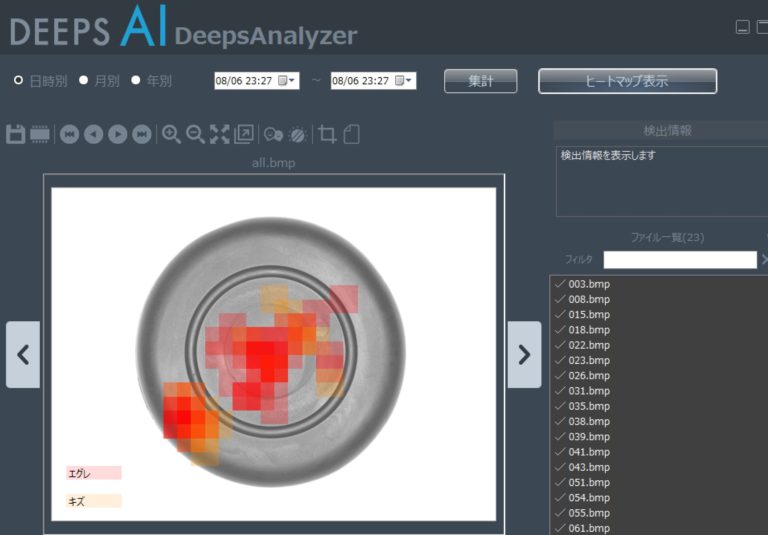Click the 集計 button
Image resolution: width=768 pixels, height=535 pixels.
pyautogui.click(x=480, y=81)
